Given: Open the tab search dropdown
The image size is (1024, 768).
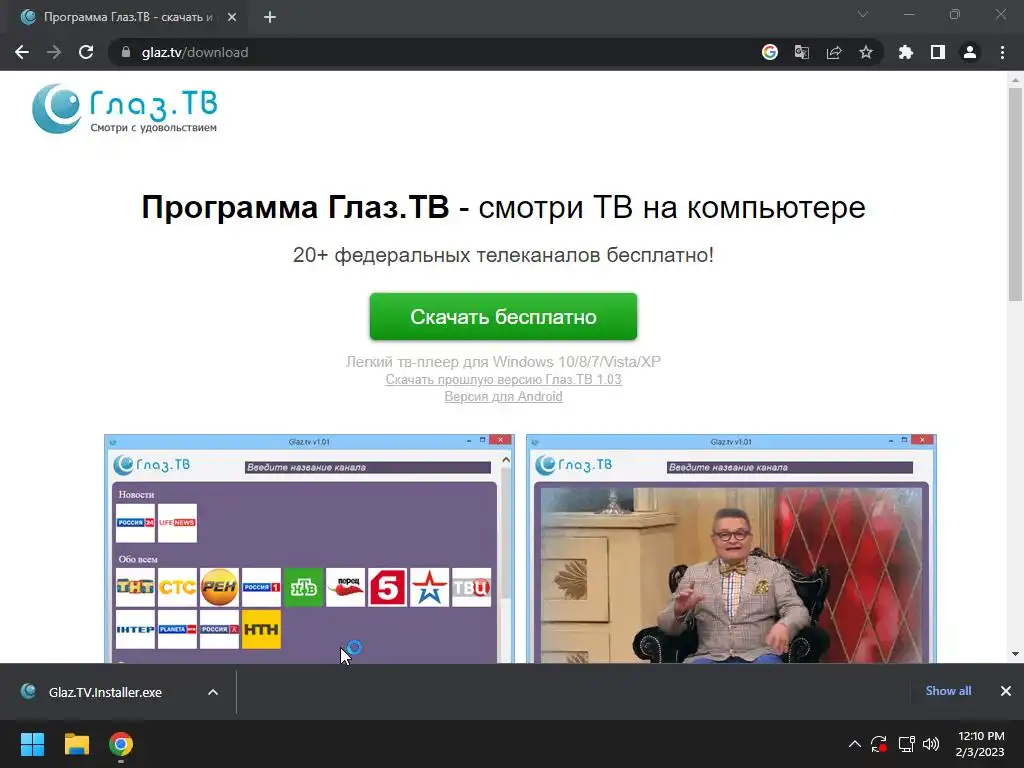Looking at the screenshot, I should (863, 14).
